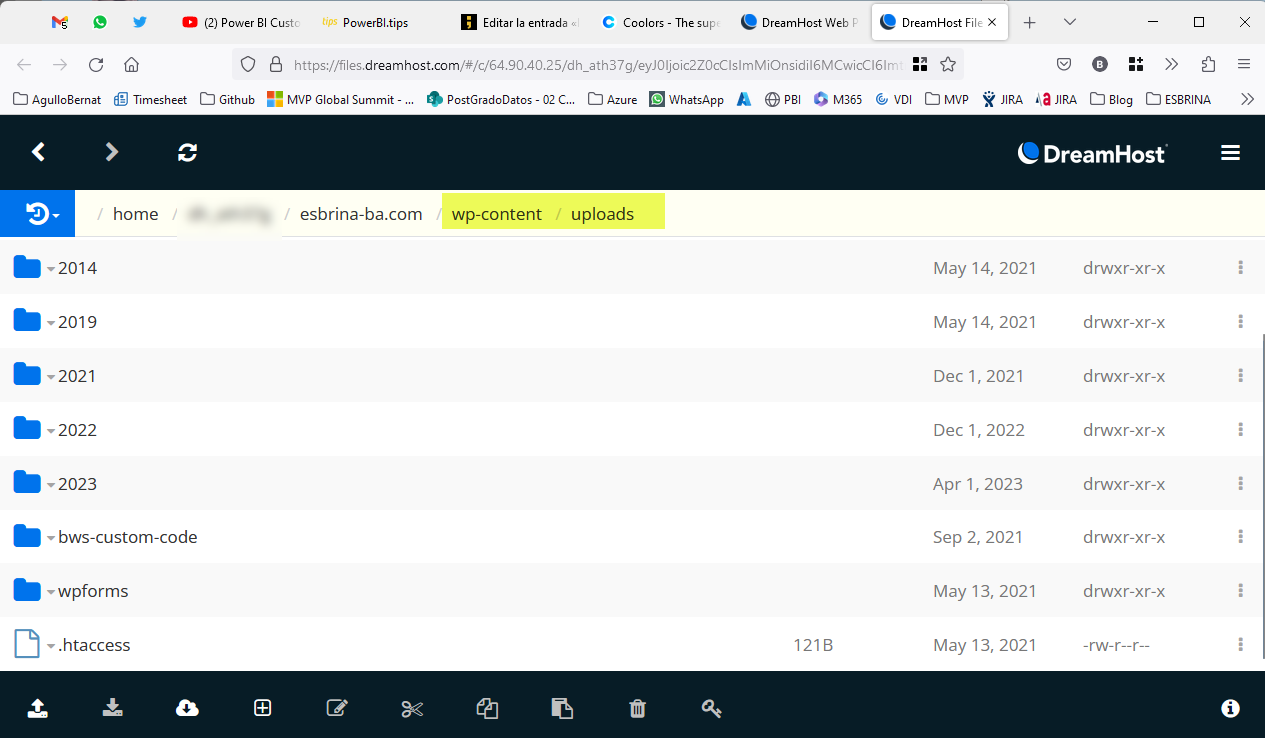Click the copy icon in bottom toolbar
The width and height of the screenshot is (1265, 738).
[487, 708]
